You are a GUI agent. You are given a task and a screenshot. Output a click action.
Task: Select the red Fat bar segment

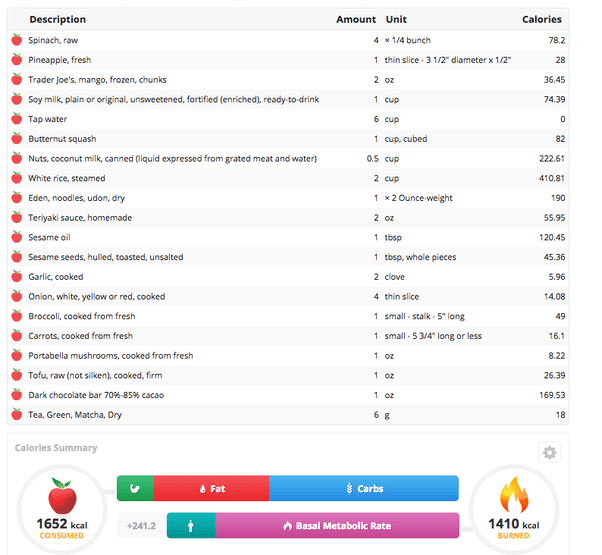212,488
